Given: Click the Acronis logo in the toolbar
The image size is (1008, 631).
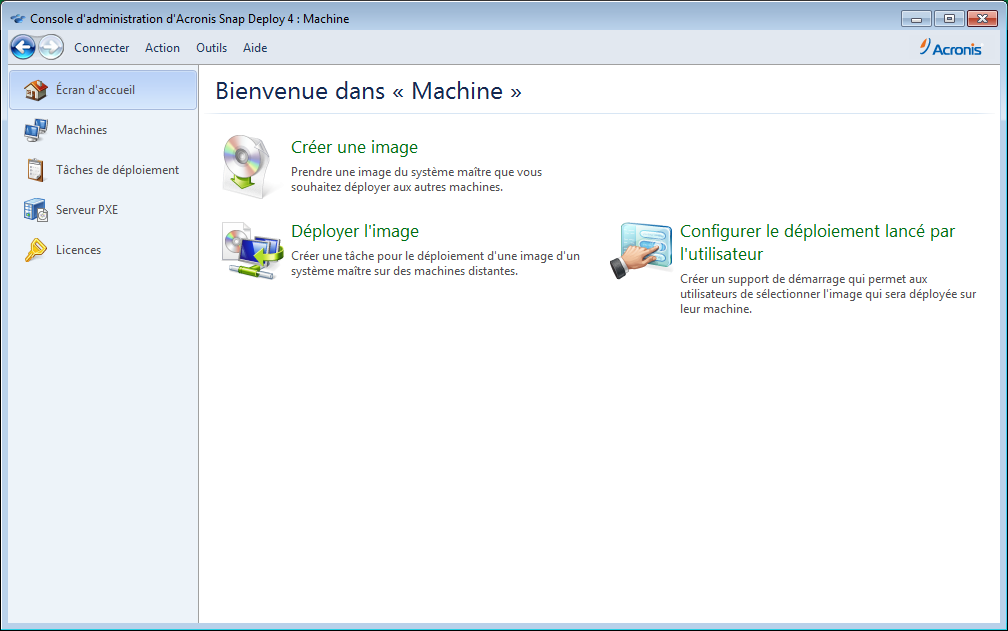Looking at the screenshot, I should pos(950,48).
